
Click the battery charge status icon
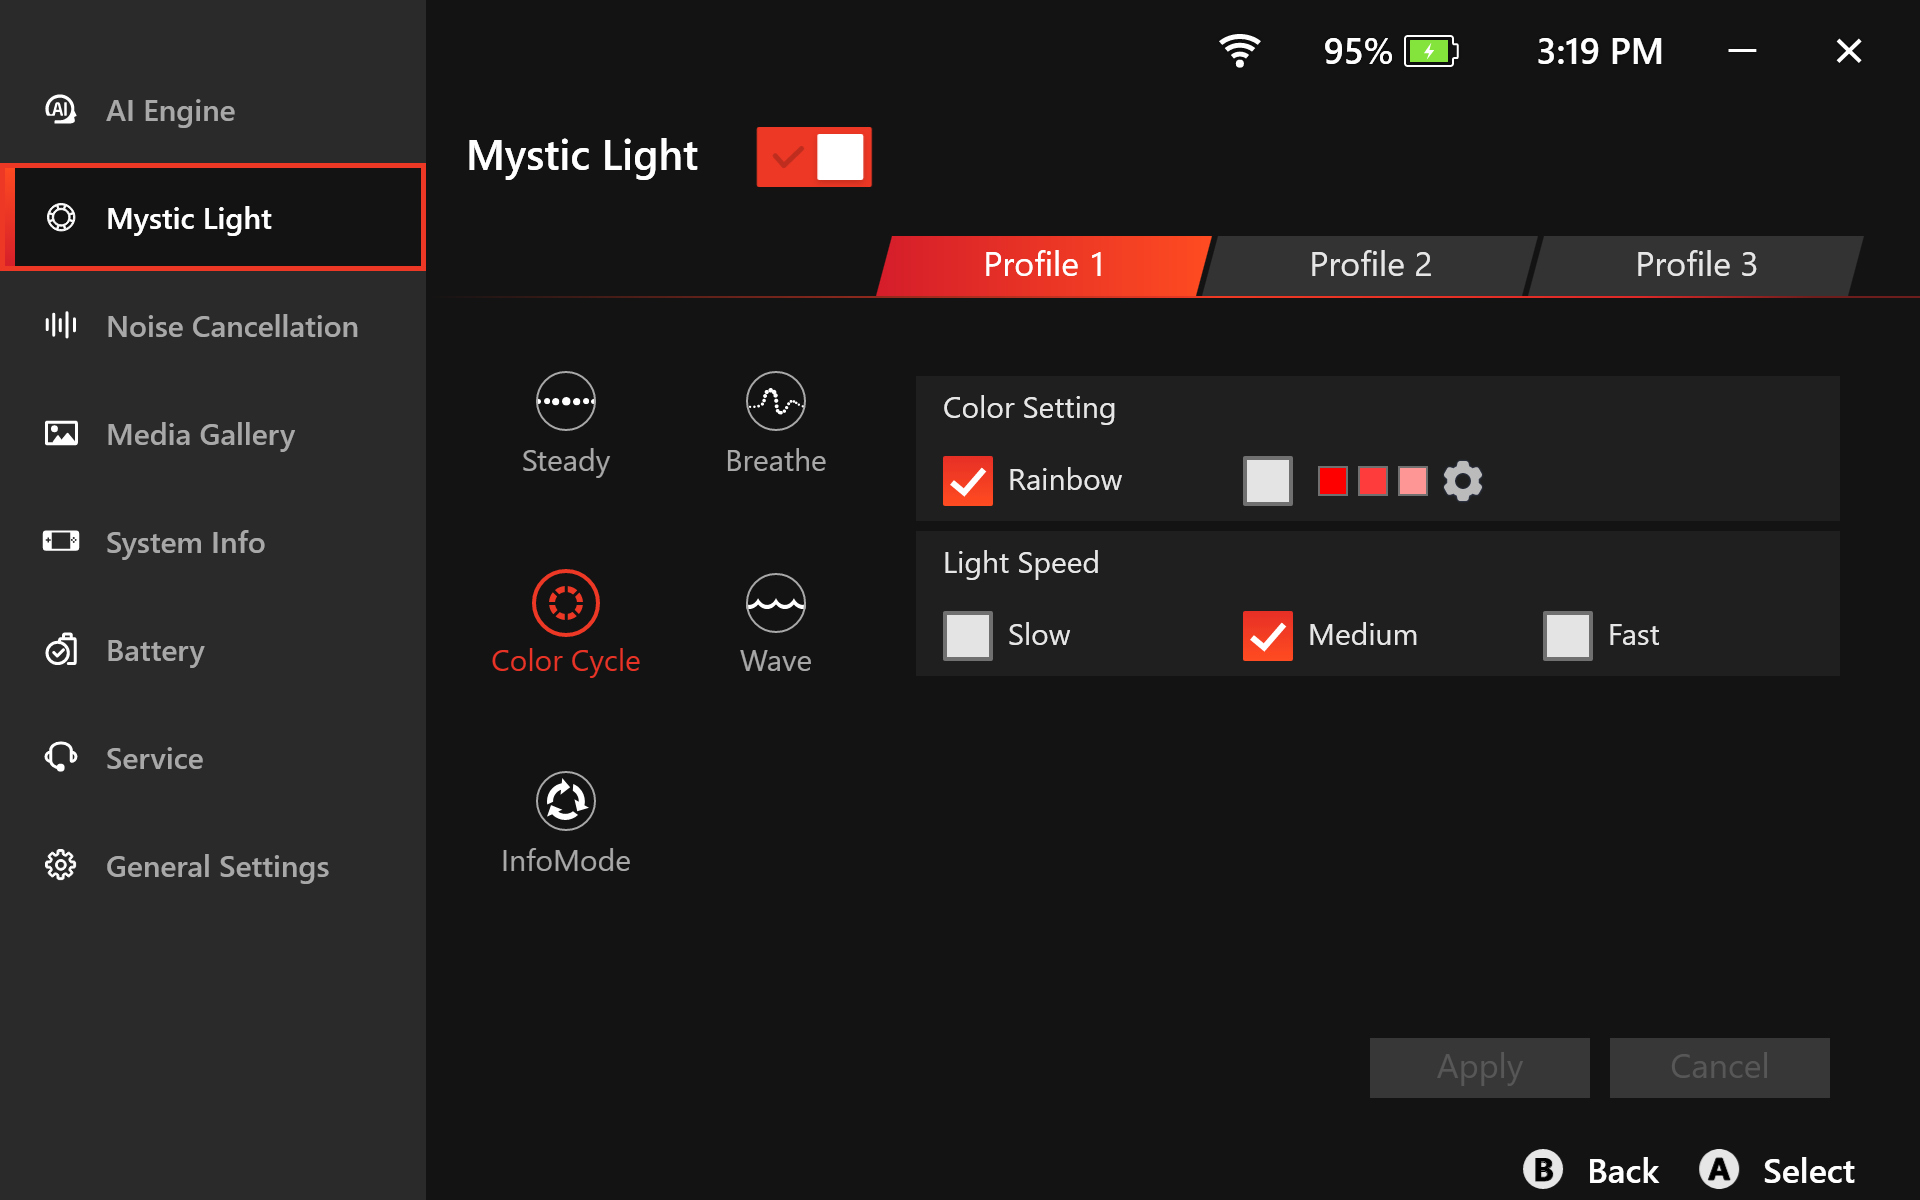1431,51
